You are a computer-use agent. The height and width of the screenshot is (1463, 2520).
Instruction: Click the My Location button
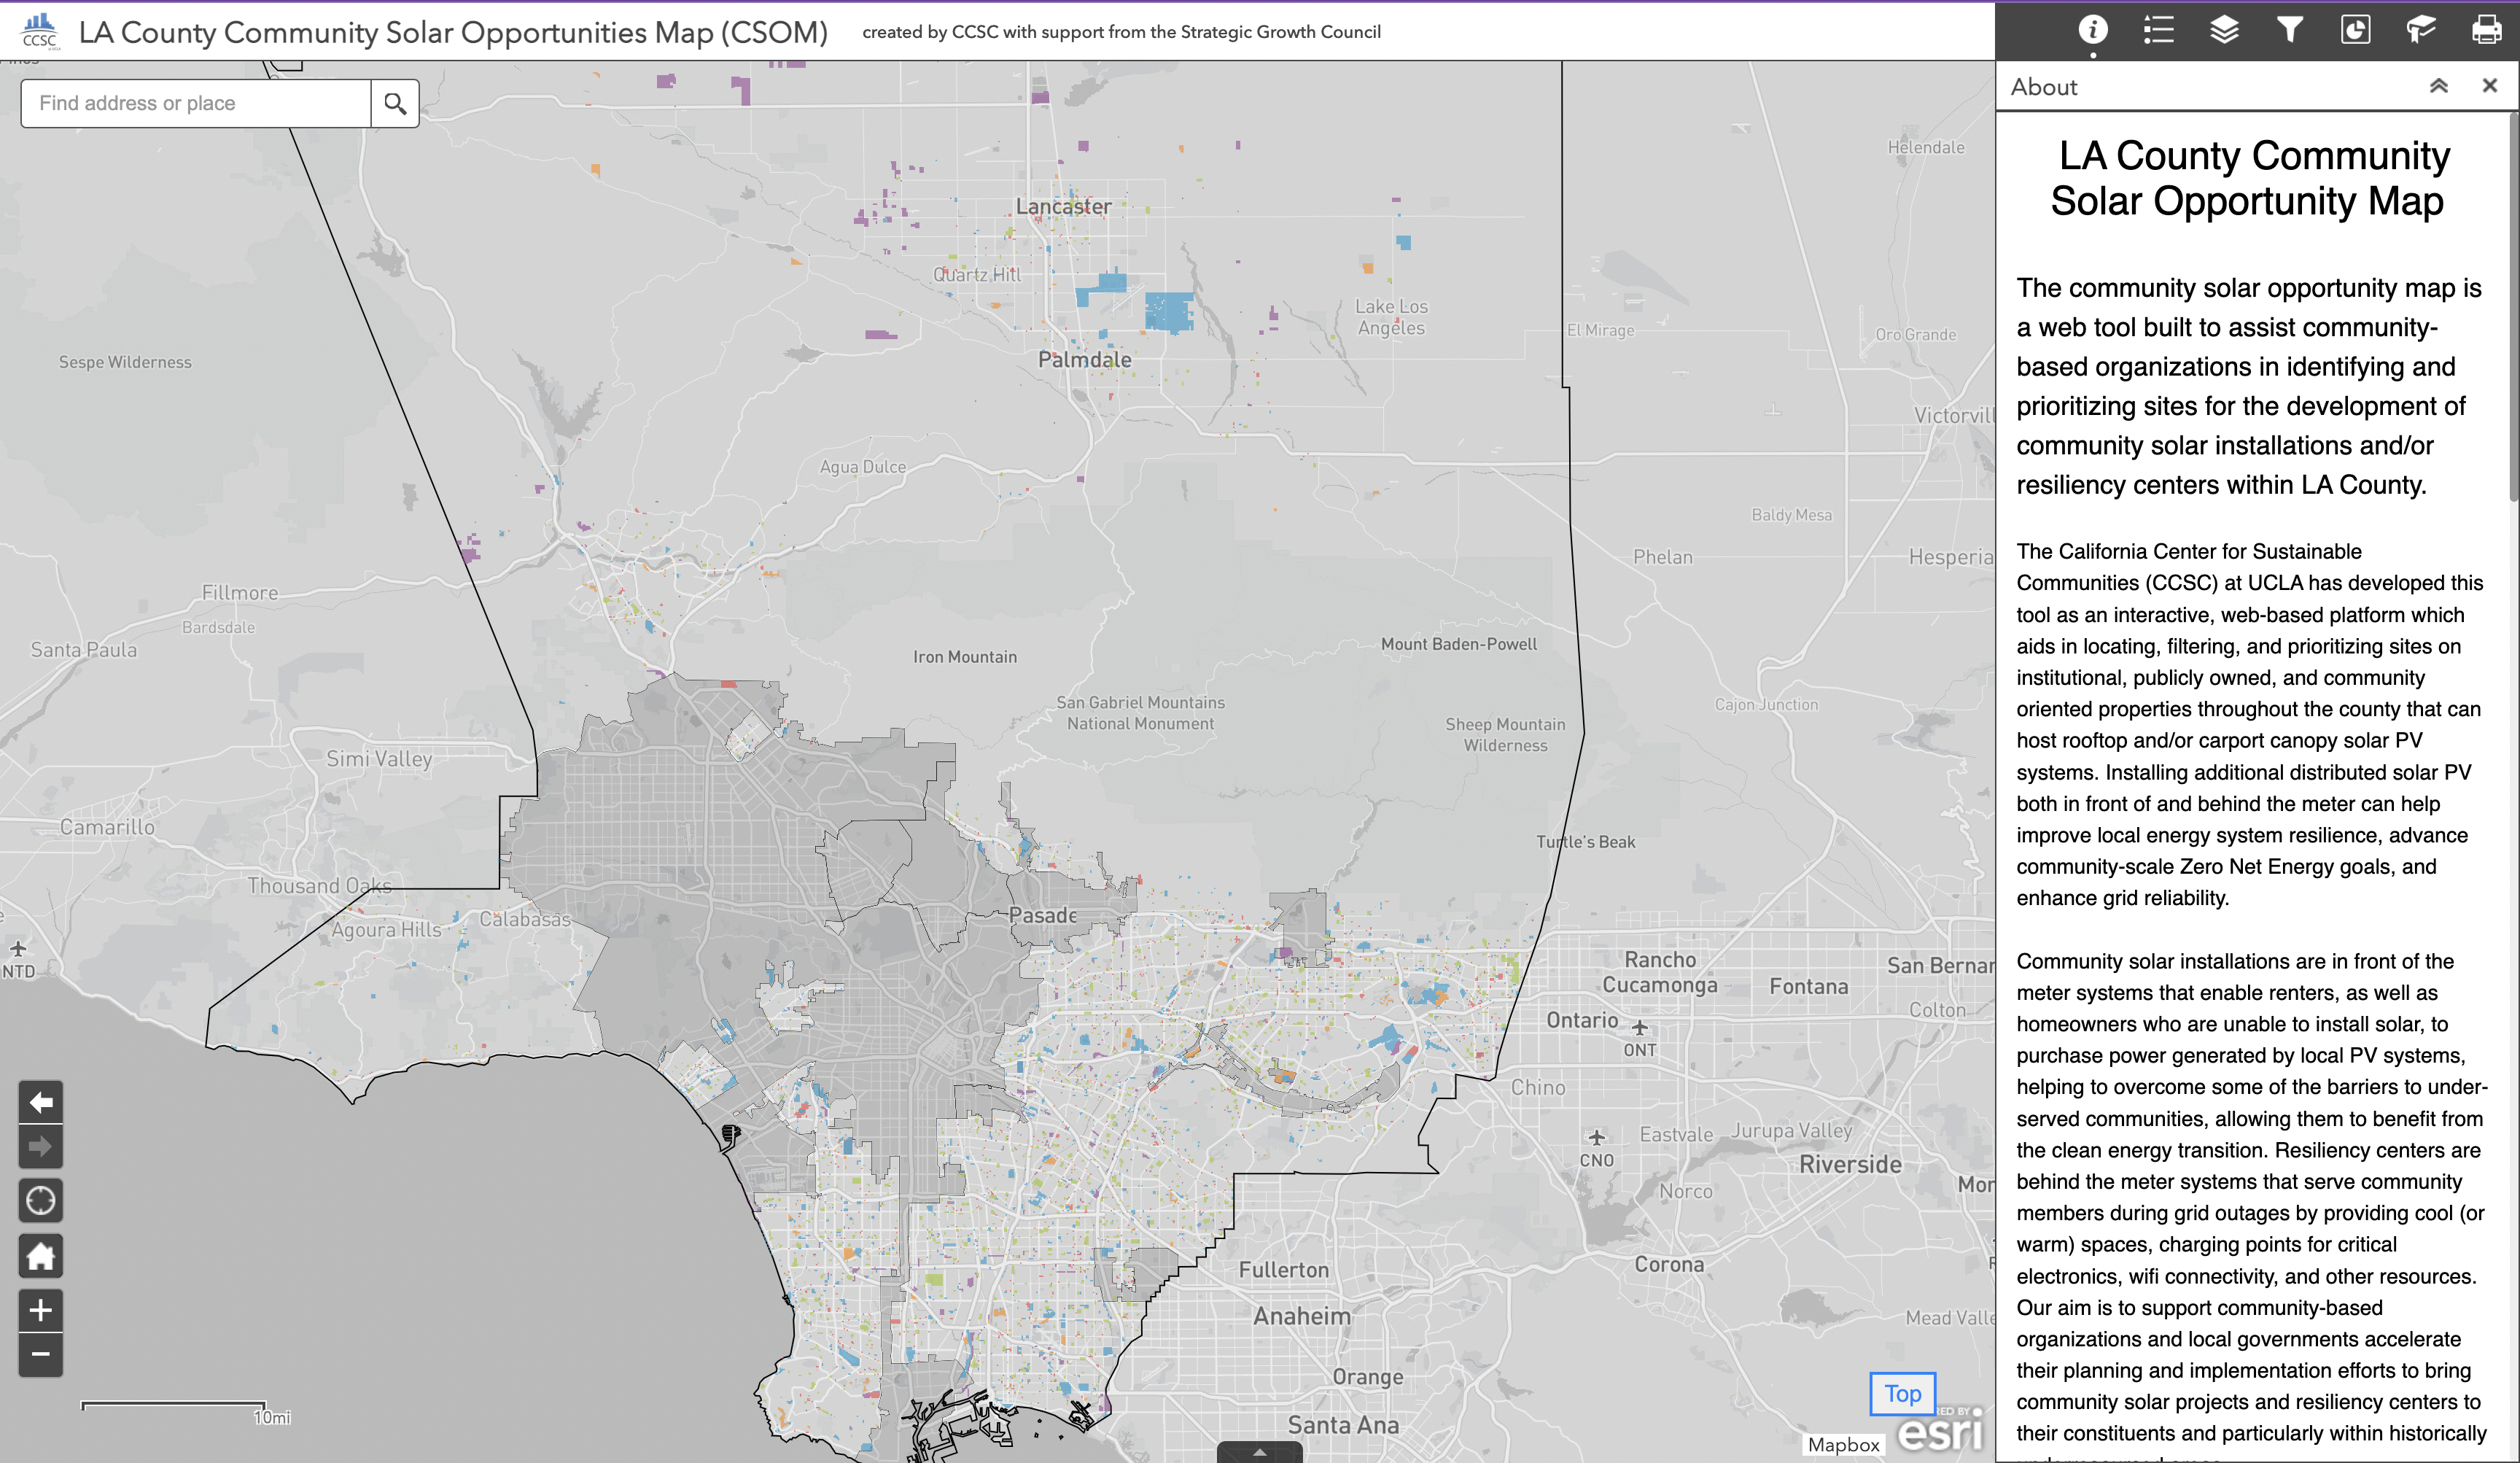point(41,1200)
